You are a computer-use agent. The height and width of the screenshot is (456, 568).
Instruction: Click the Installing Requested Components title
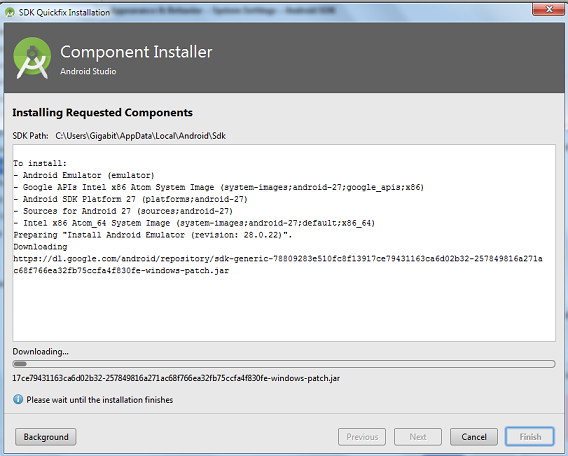coord(103,113)
